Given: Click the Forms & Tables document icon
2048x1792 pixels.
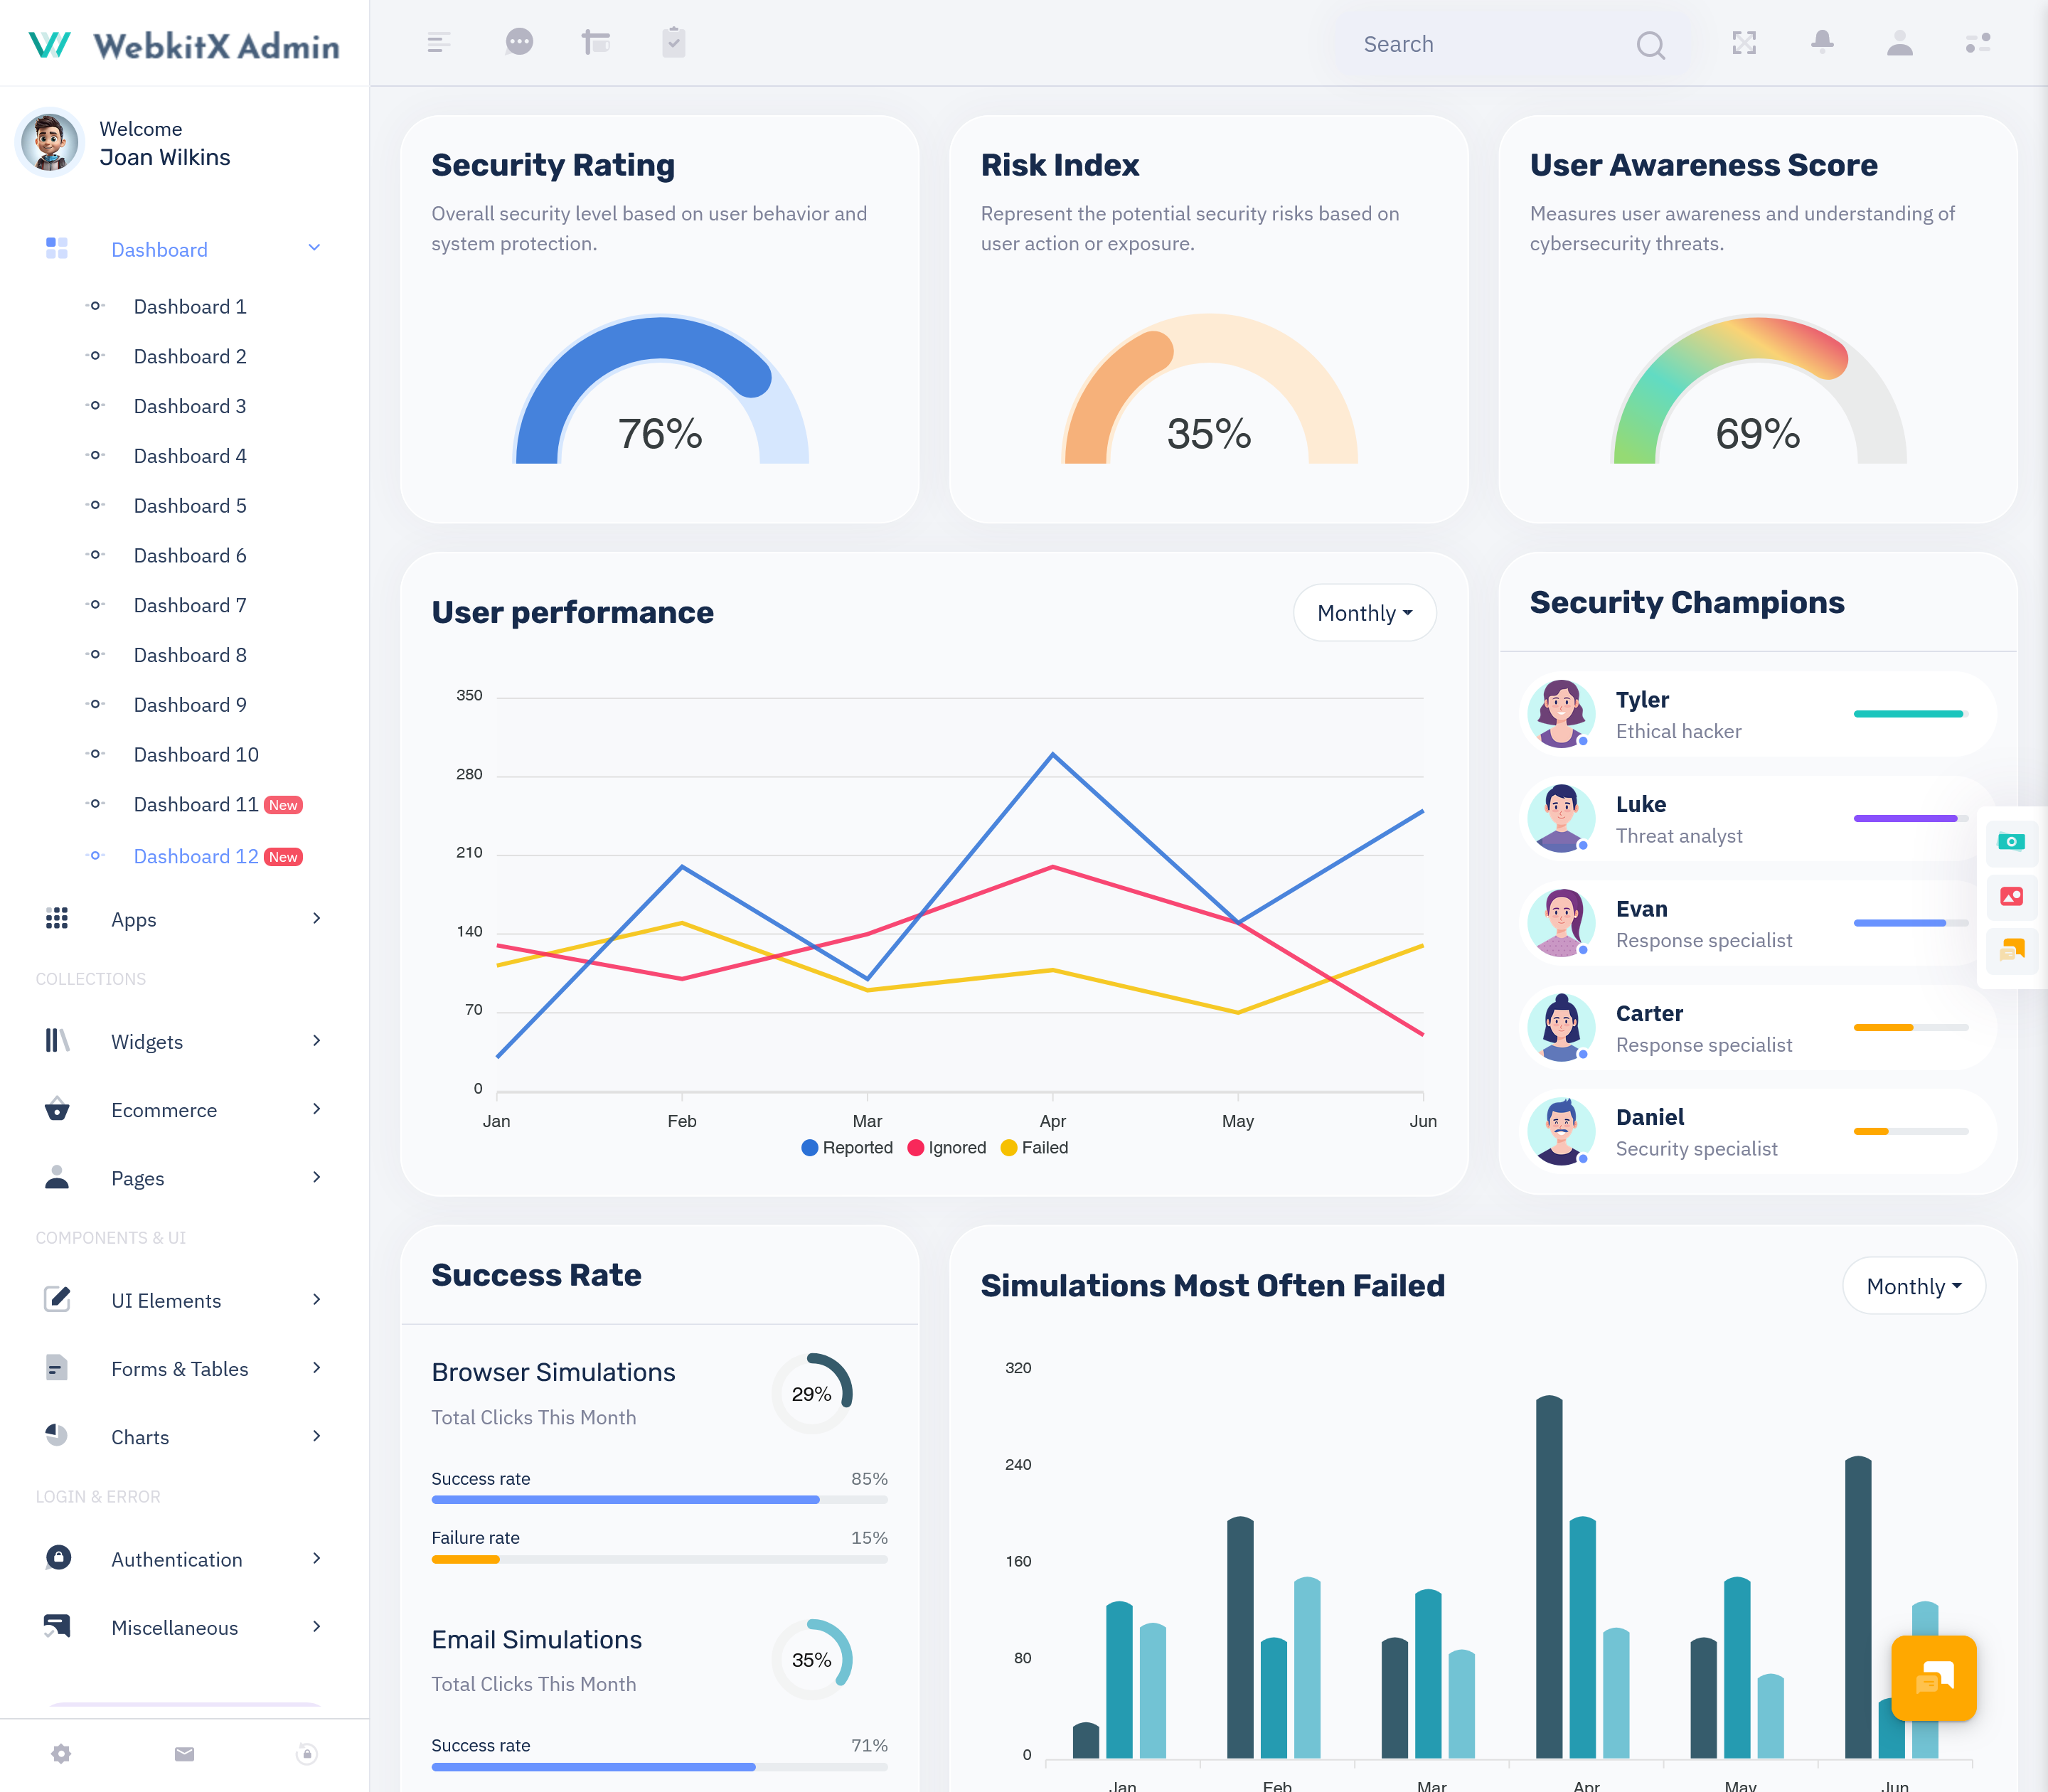Looking at the screenshot, I should click(57, 1368).
